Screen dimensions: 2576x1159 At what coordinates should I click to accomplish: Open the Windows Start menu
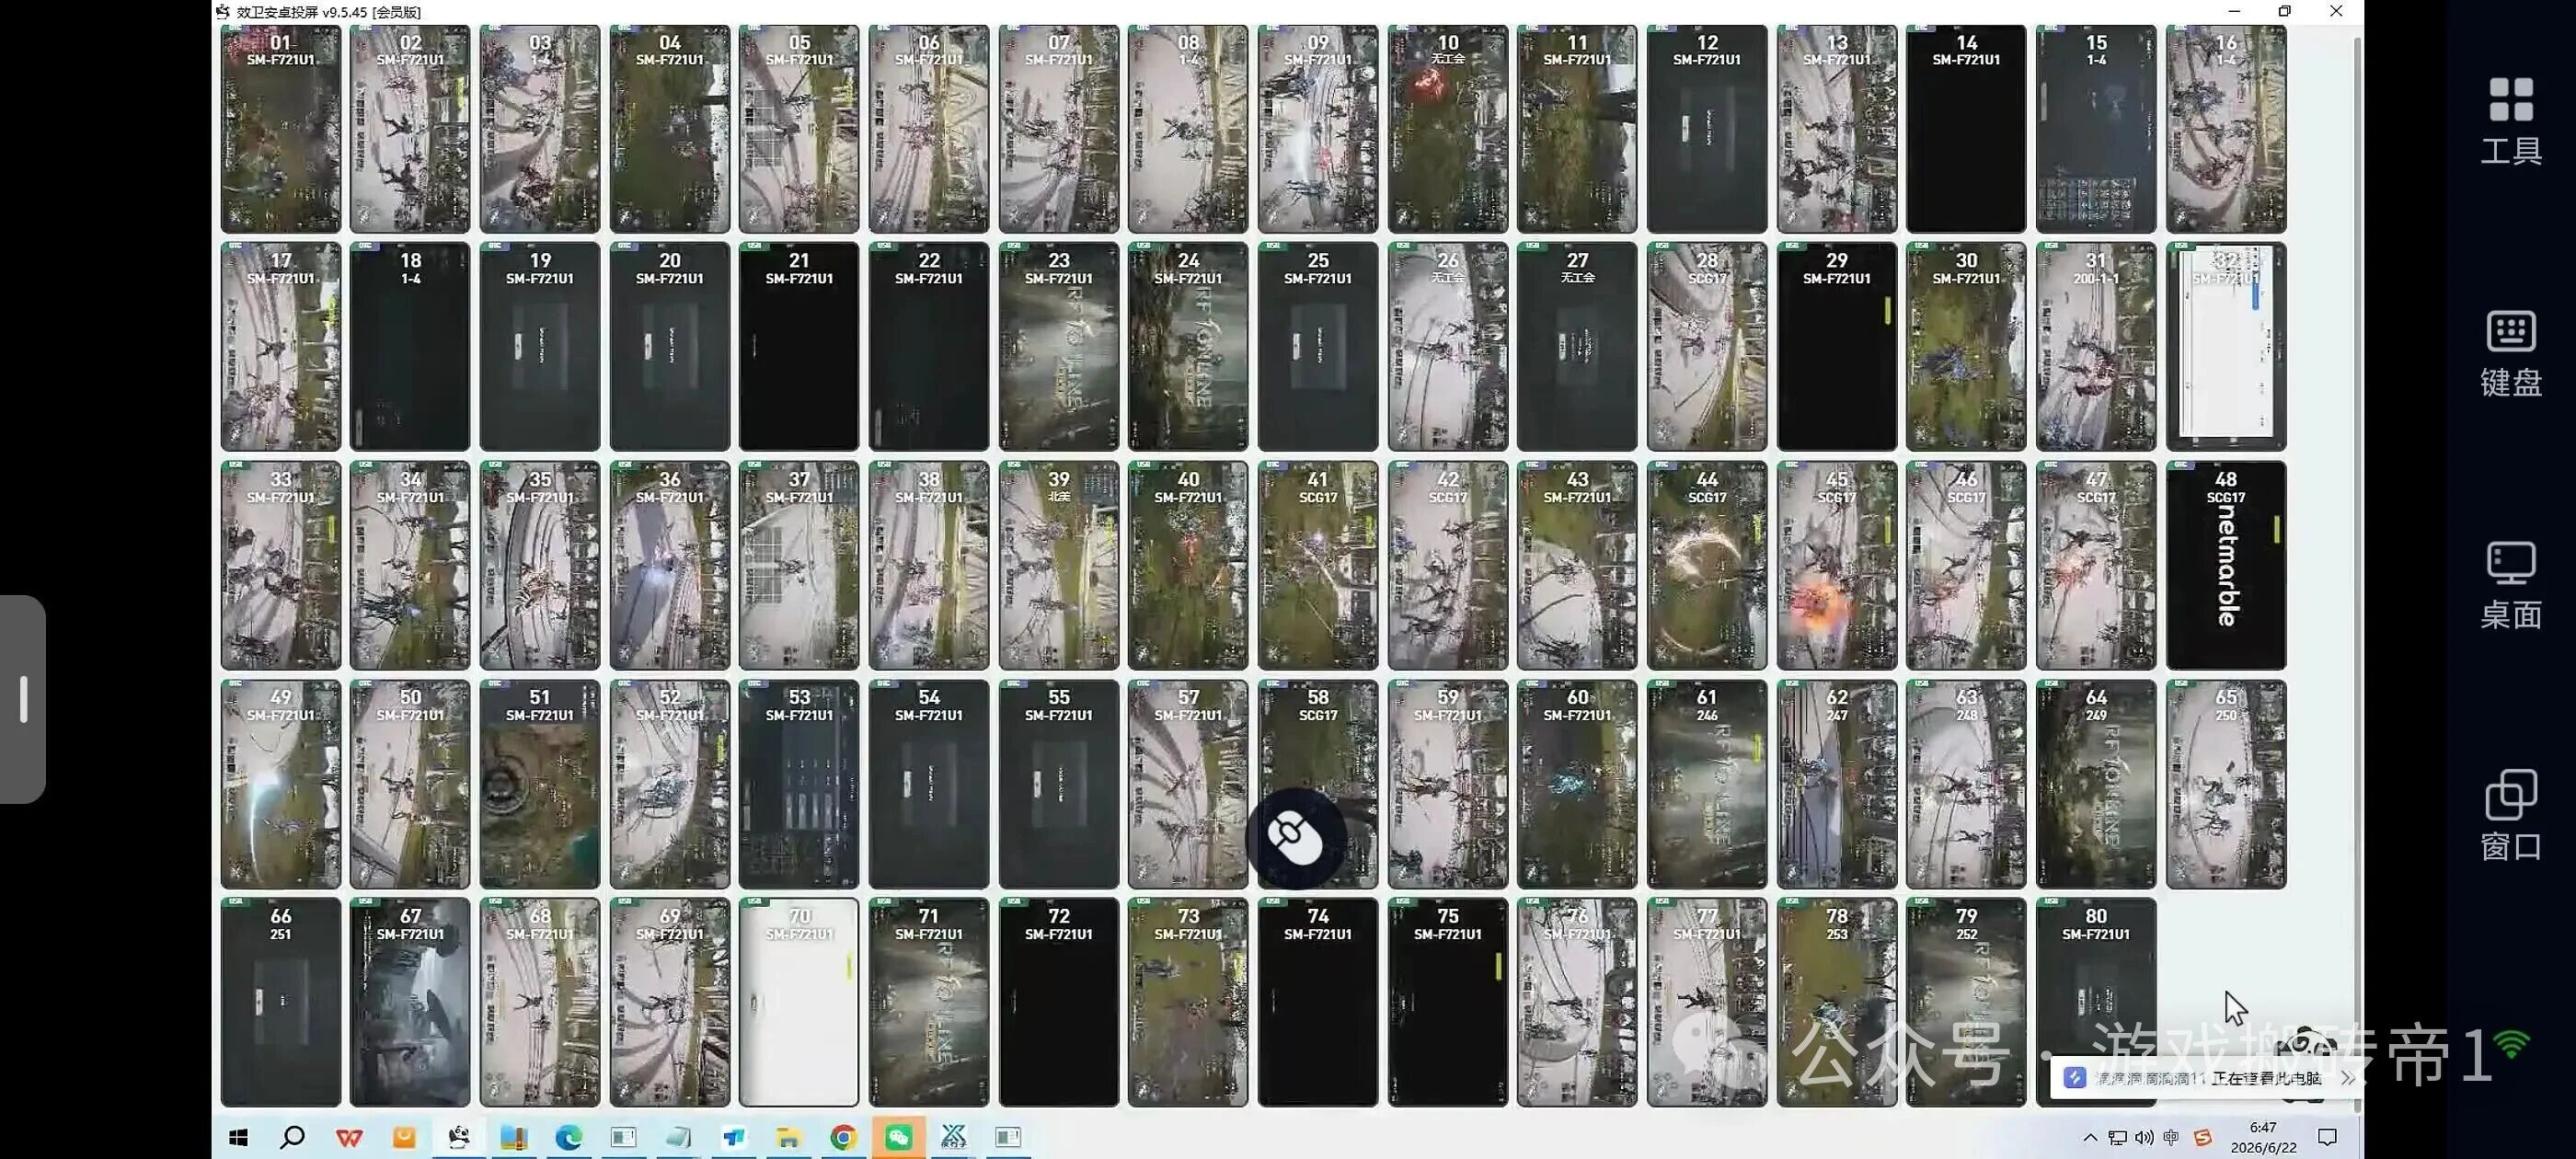tap(238, 1137)
